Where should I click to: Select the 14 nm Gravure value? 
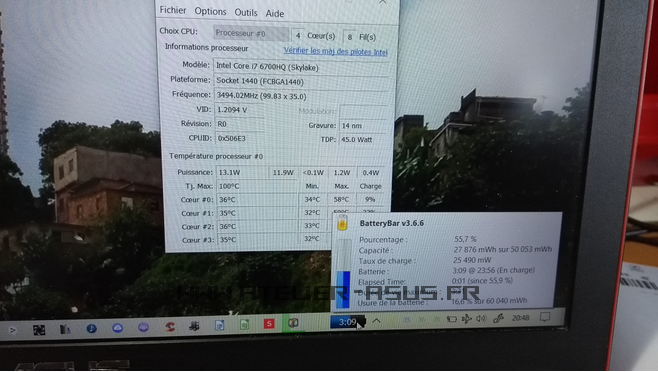point(363,126)
